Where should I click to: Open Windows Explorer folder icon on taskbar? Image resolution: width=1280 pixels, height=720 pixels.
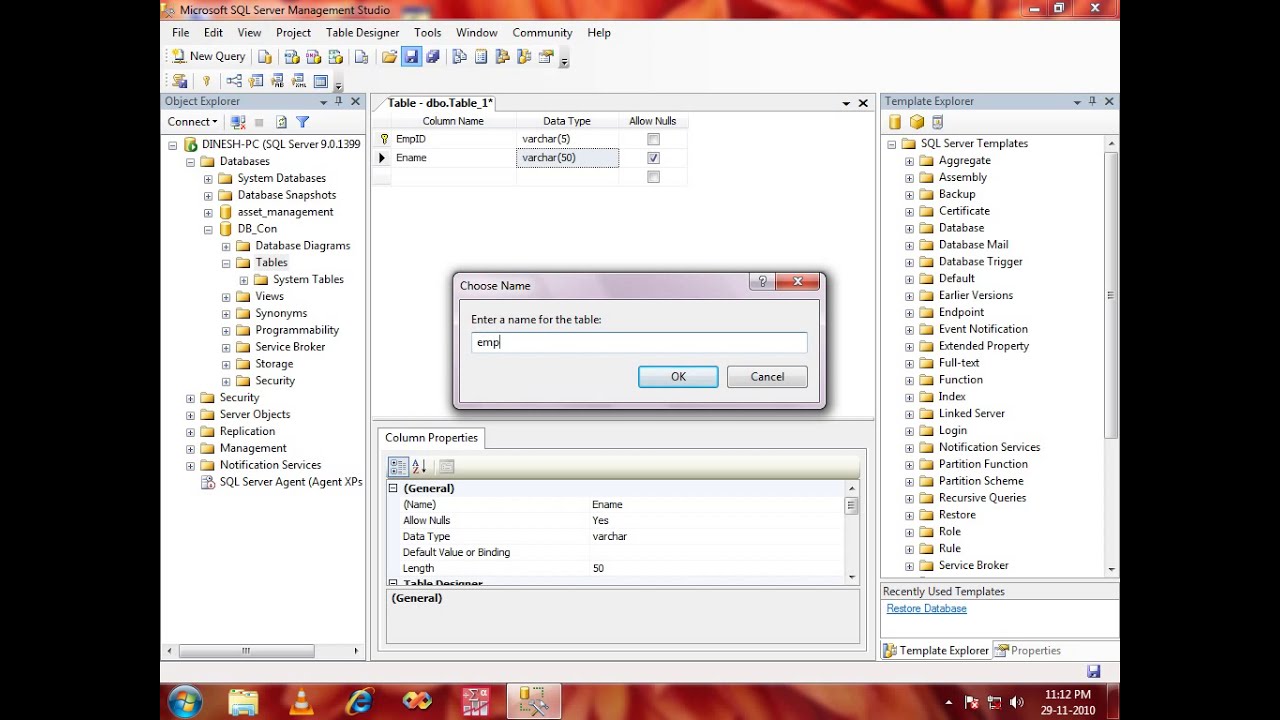coord(243,702)
